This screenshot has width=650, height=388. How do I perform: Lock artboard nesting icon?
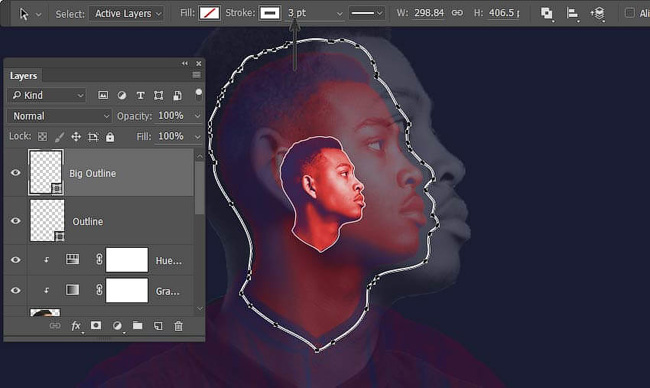(93, 137)
